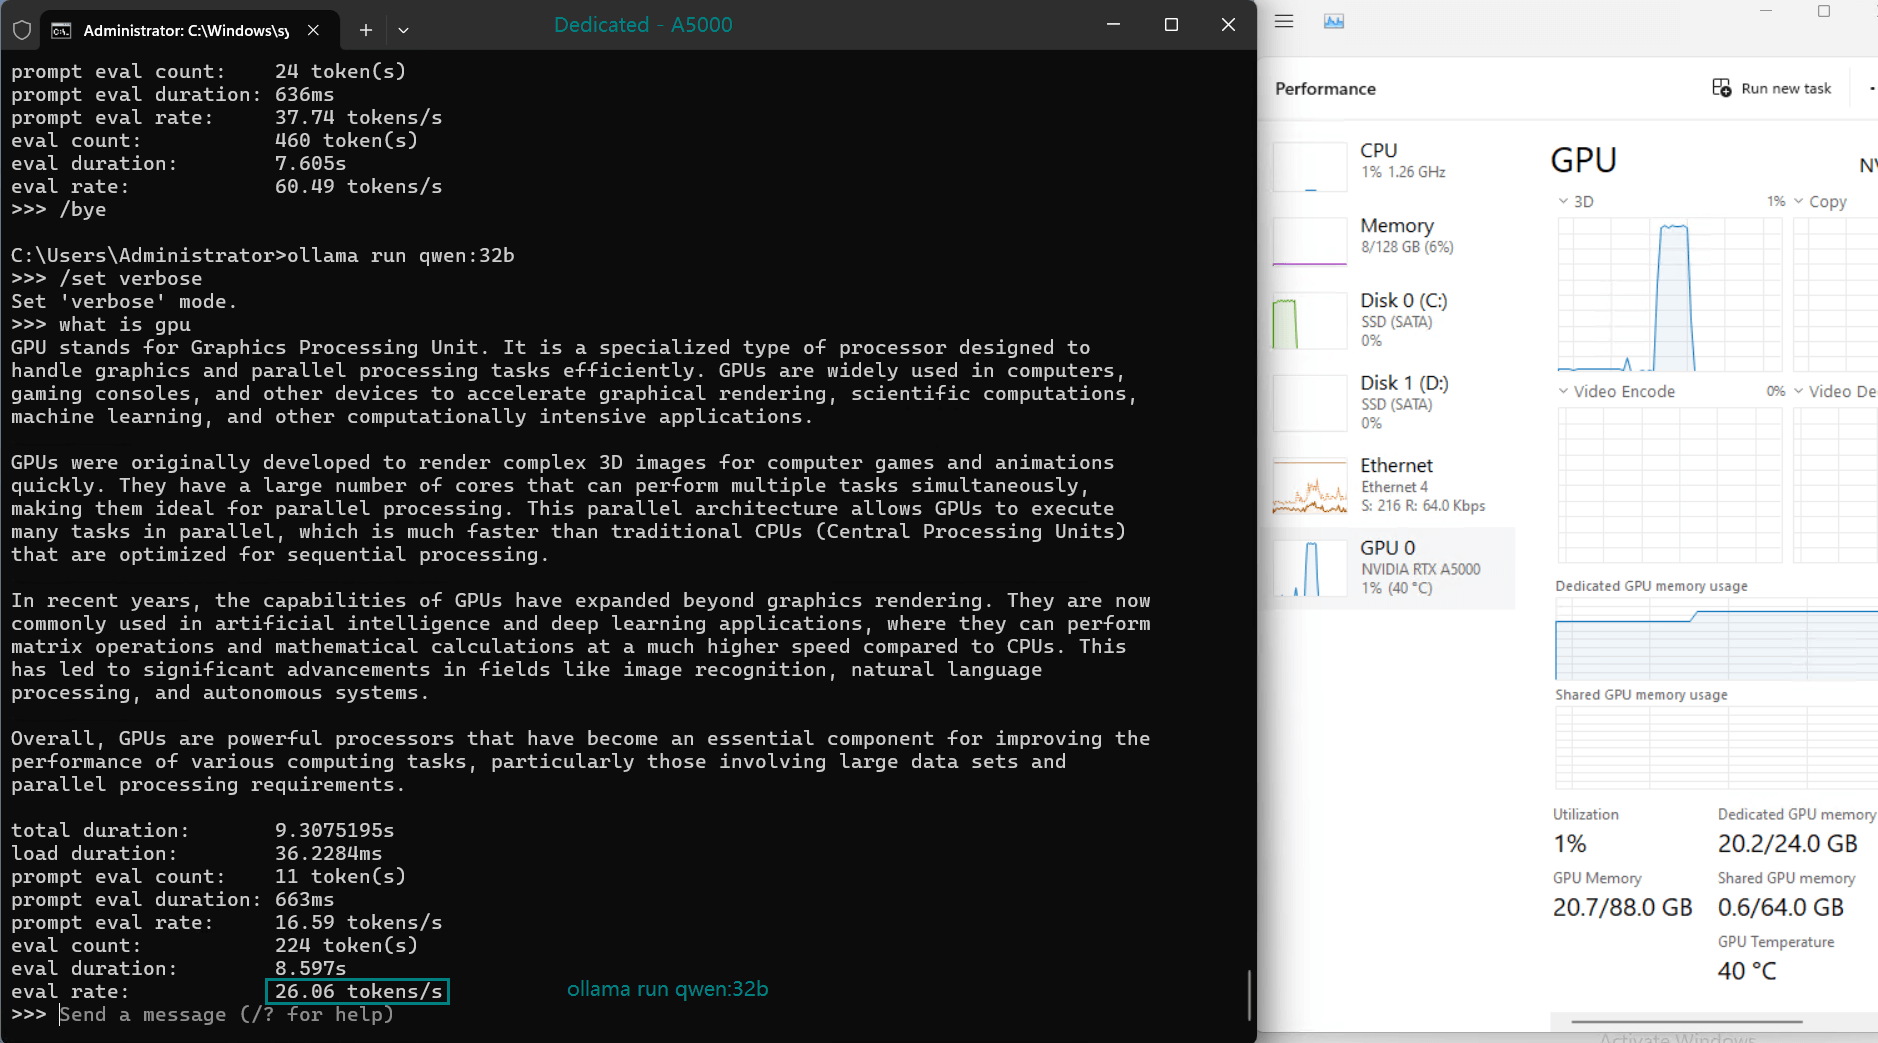Screen dimensions: 1878x1043
Task: Maximize the terminal window
Action: pos(1171,24)
